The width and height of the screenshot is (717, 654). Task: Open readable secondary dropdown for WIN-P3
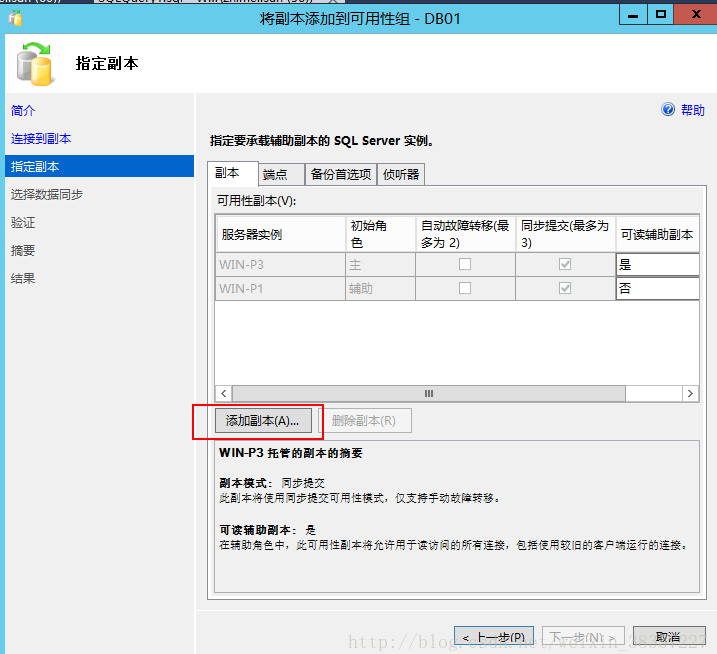pos(657,264)
